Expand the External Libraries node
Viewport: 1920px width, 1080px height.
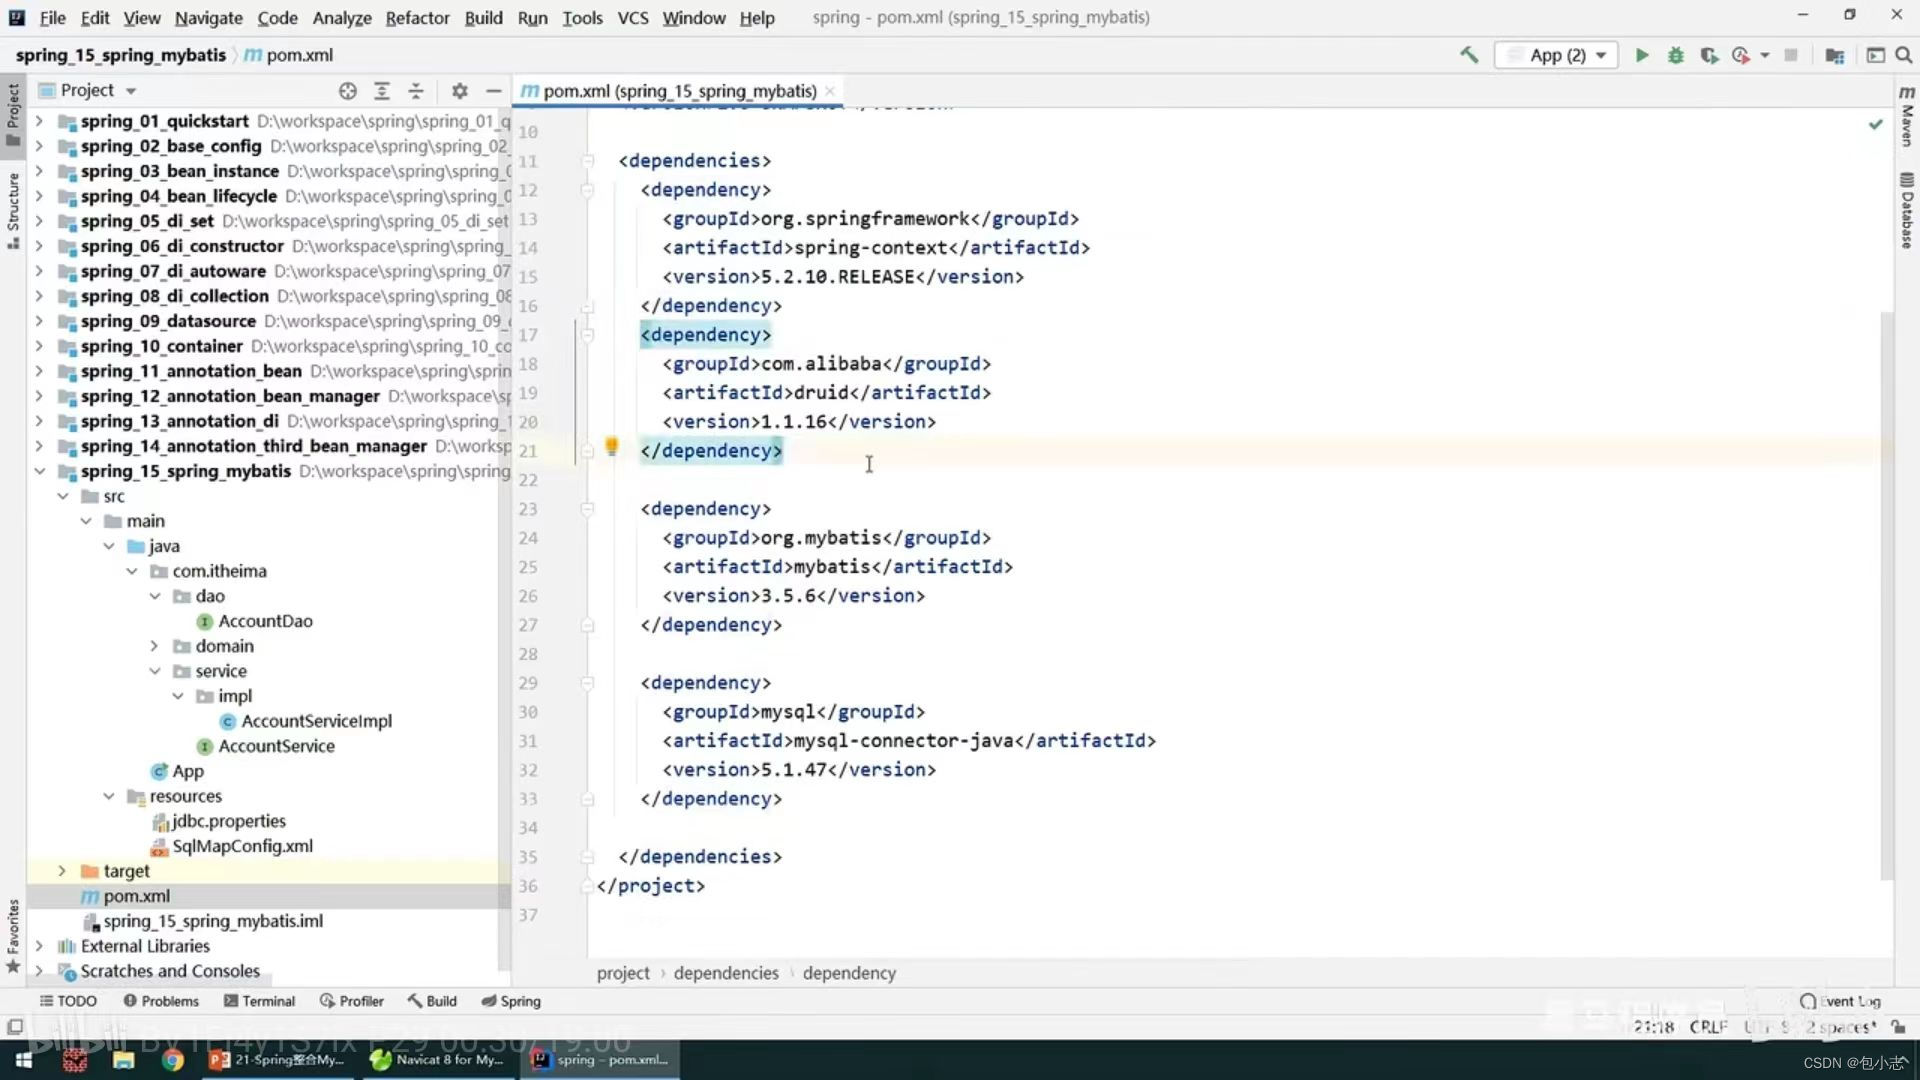click(37, 945)
